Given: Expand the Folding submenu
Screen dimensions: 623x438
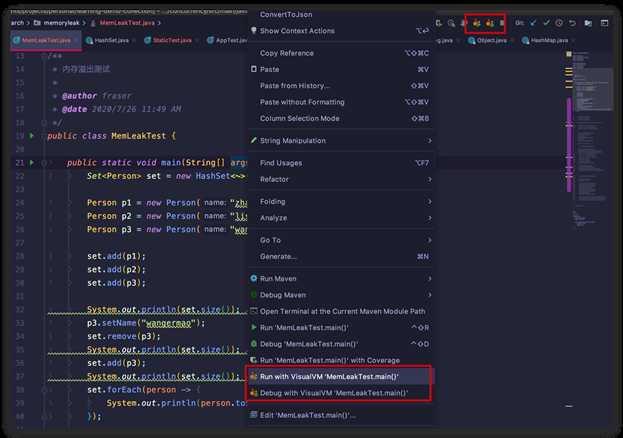Looking at the screenshot, I should (430, 202).
